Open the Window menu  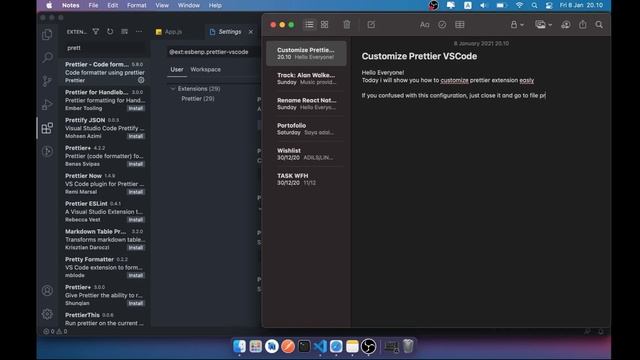coord(189,5)
